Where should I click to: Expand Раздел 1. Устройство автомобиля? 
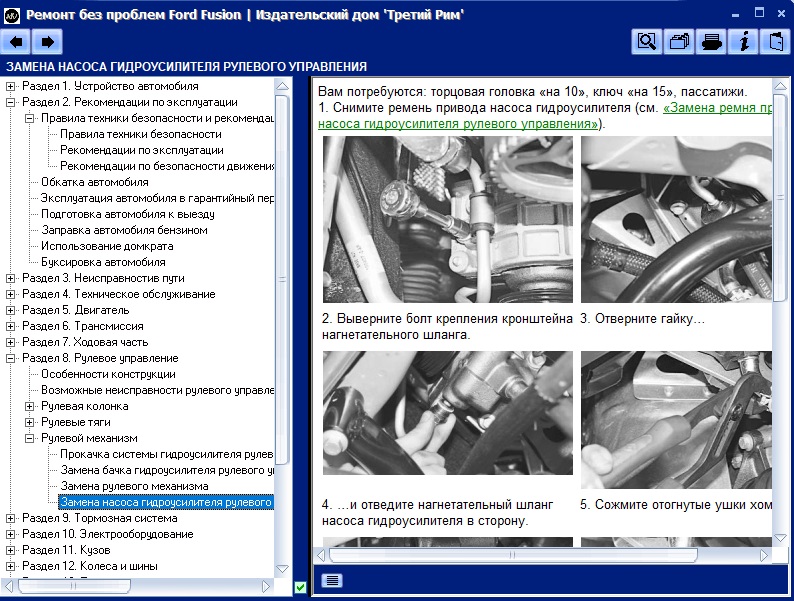[10, 86]
